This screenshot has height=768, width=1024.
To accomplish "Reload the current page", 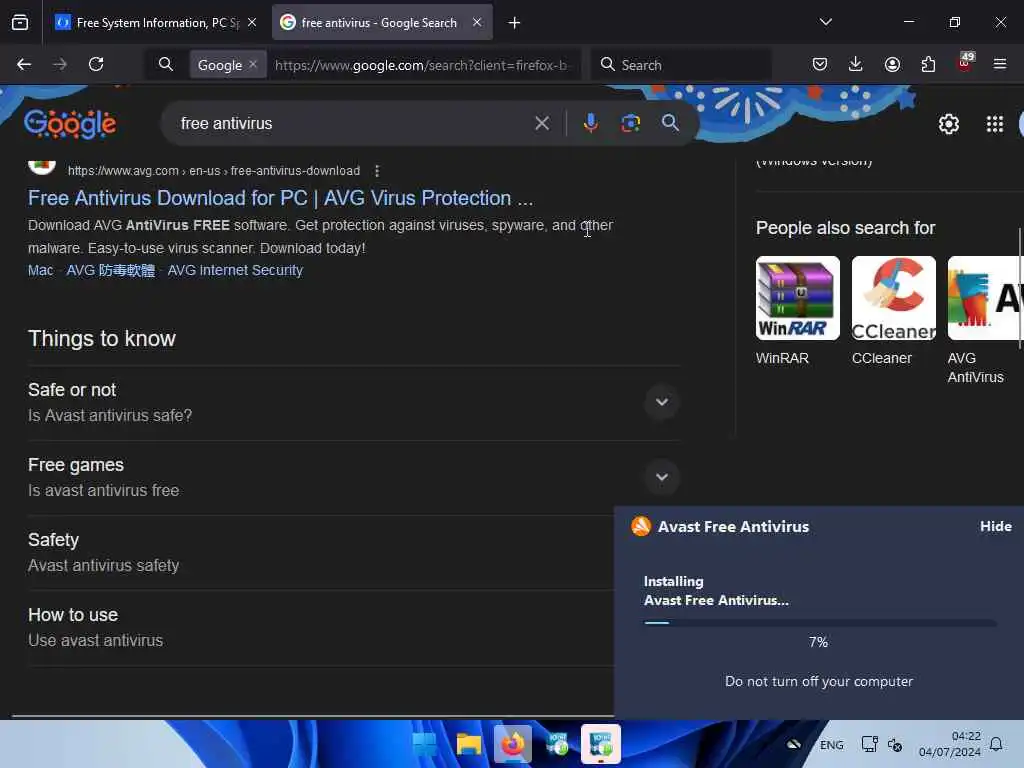I will (x=96, y=65).
